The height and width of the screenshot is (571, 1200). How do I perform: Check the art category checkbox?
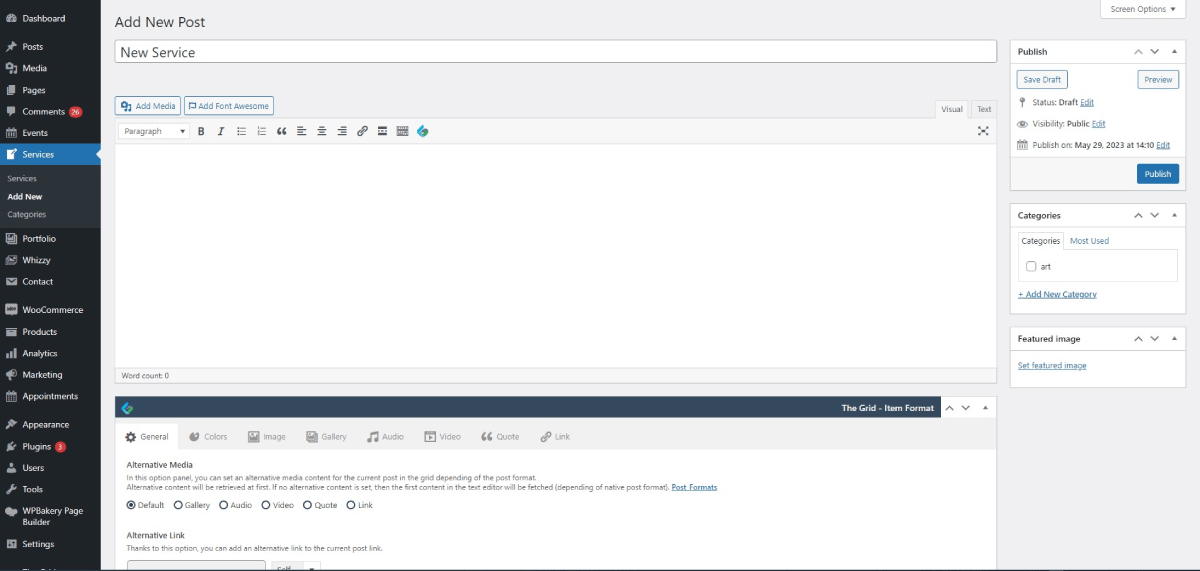point(1031,267)
